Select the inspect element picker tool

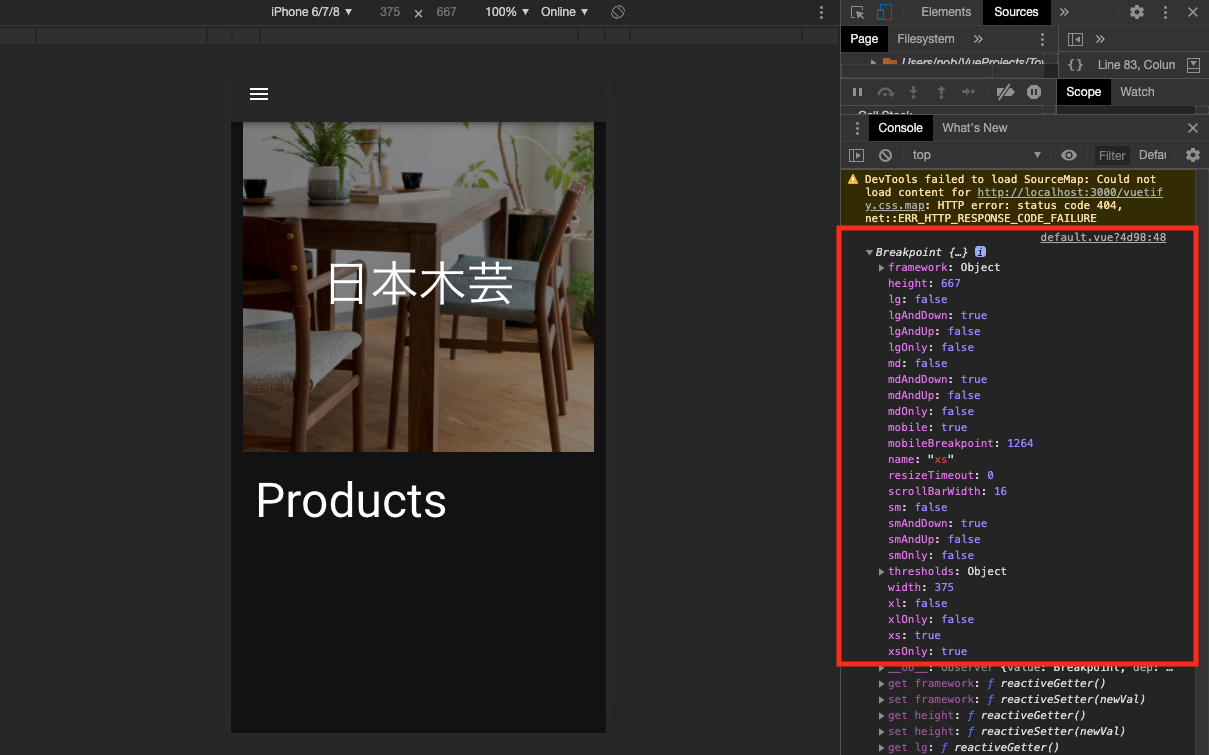coord(857,12)
